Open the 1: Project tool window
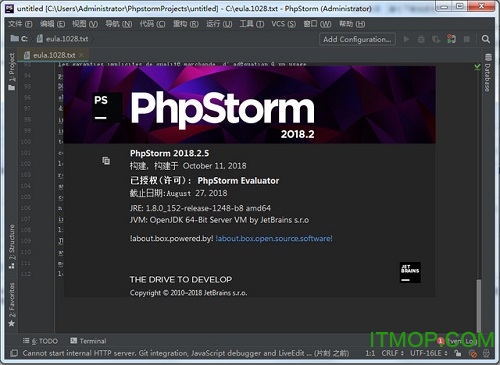 click(x=12, y=72)
